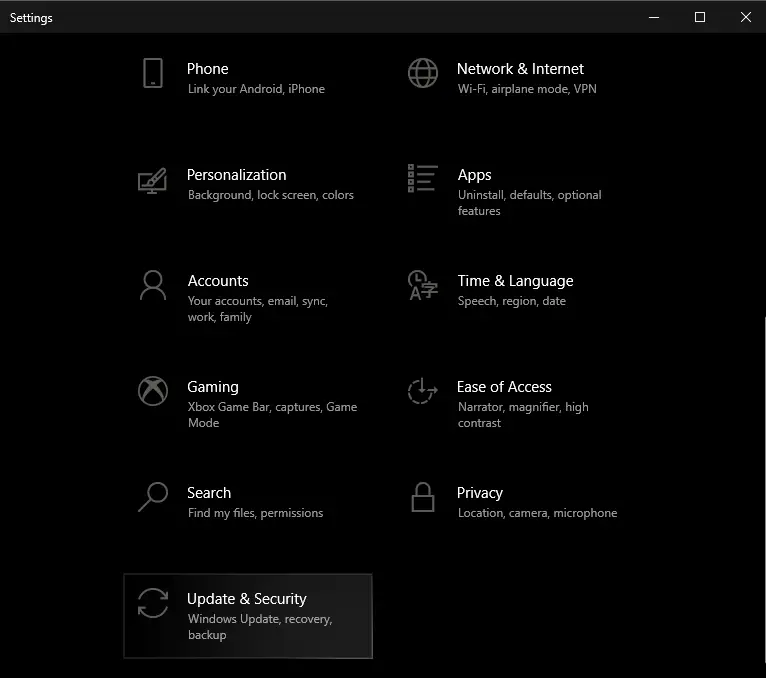Open the Search category title
This screenshot has height=678, width=766.
coord(209,493)
